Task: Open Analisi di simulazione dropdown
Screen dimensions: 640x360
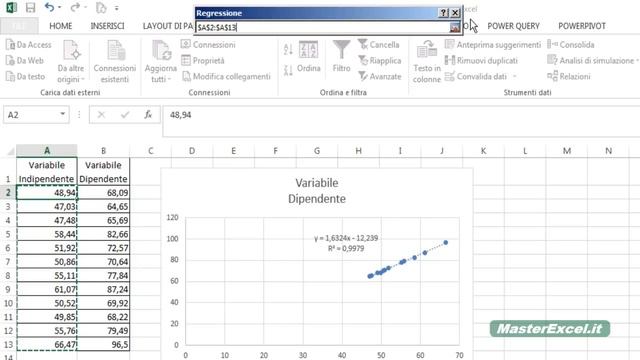Action: 592,60
